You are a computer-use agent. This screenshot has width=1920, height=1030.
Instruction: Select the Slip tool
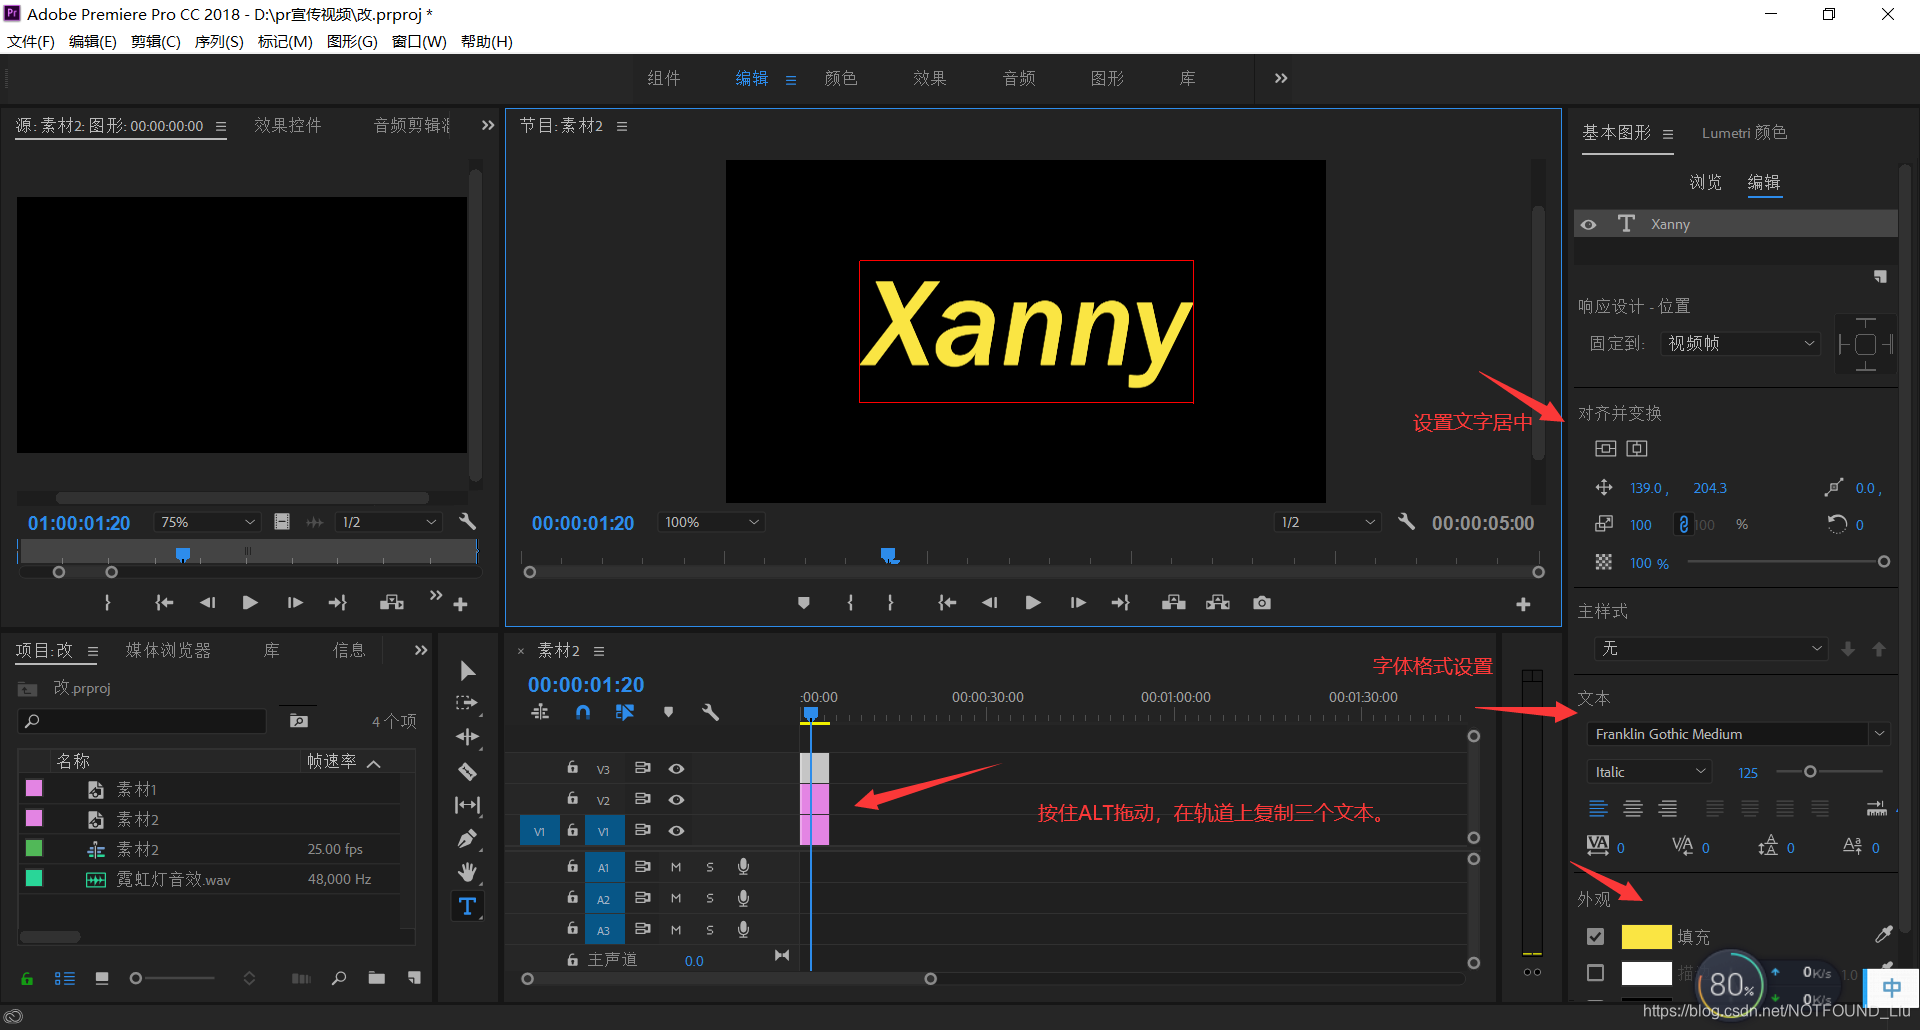click(467, 805)
